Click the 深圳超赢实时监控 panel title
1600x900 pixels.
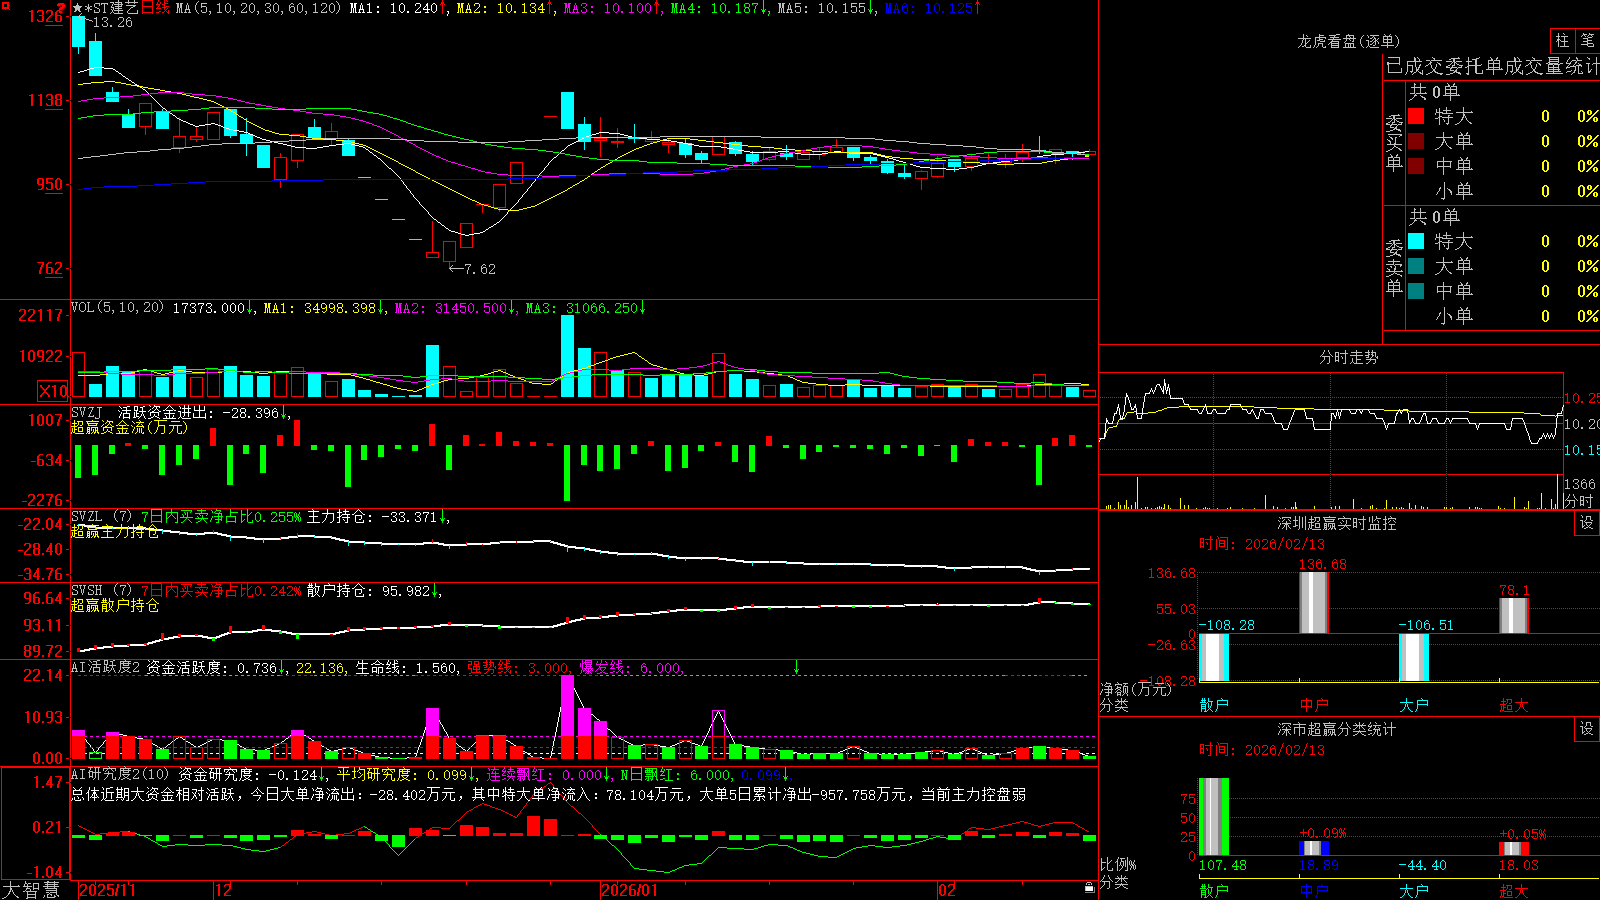click(x=1336, y=523)
